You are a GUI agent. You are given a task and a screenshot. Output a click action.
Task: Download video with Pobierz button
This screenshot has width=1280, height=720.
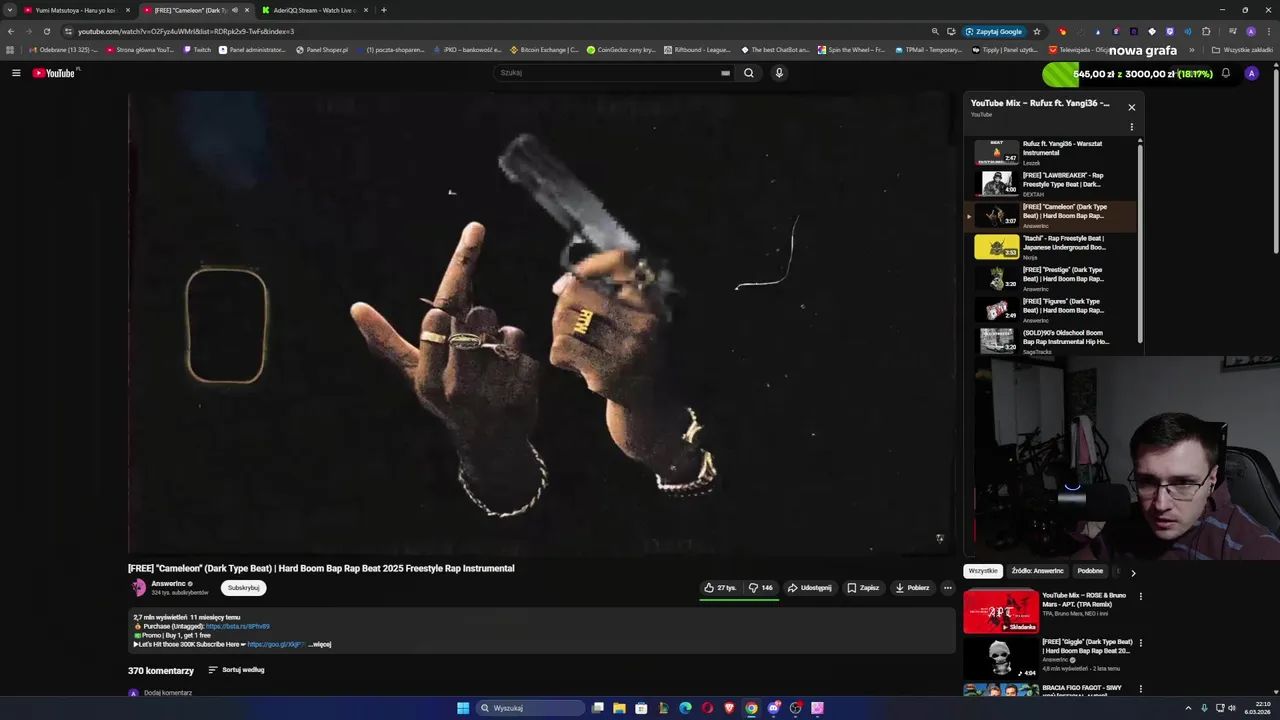click(912, 588)
